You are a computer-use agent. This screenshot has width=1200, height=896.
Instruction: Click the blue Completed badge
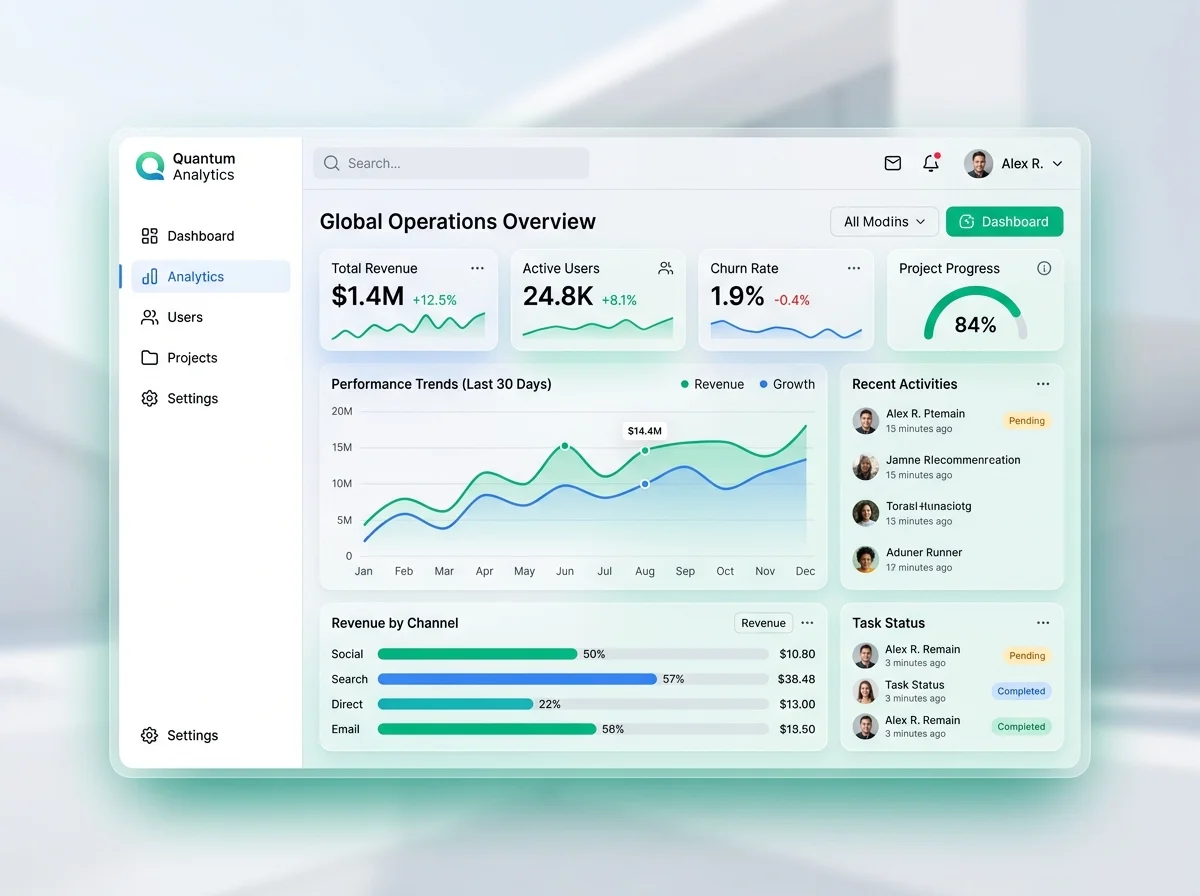pos(1021,691)
